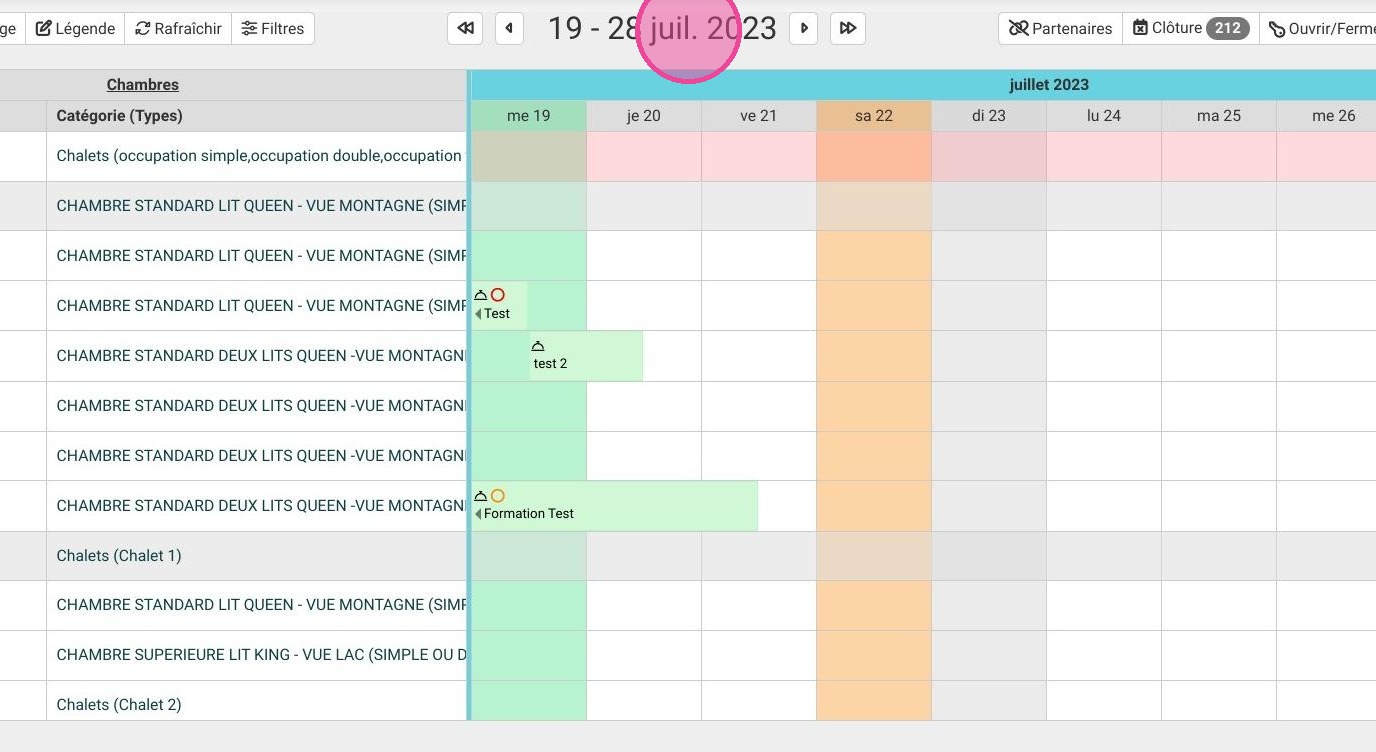Open date picker on 19 - 28 juil. 2023
The height and width of the screenshot is (752, 1376).
[661, 29]
